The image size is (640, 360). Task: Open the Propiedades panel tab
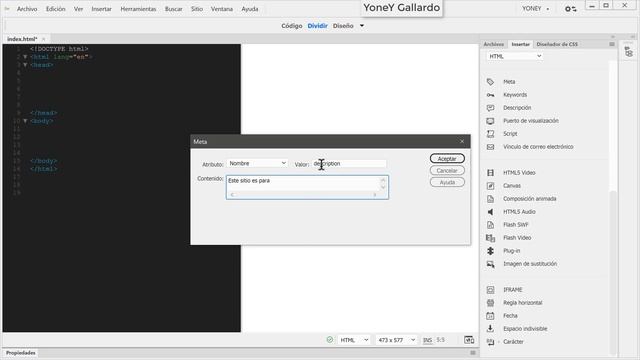point(20,353)
